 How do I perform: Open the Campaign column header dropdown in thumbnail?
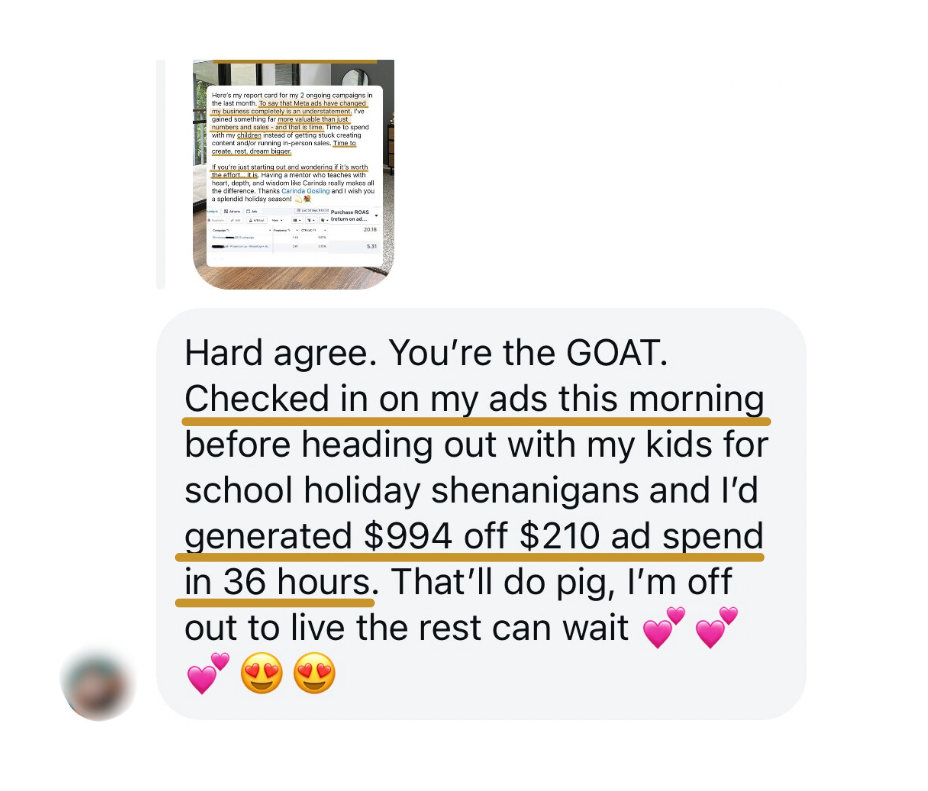pyautogui.click(x=270, y=230)
